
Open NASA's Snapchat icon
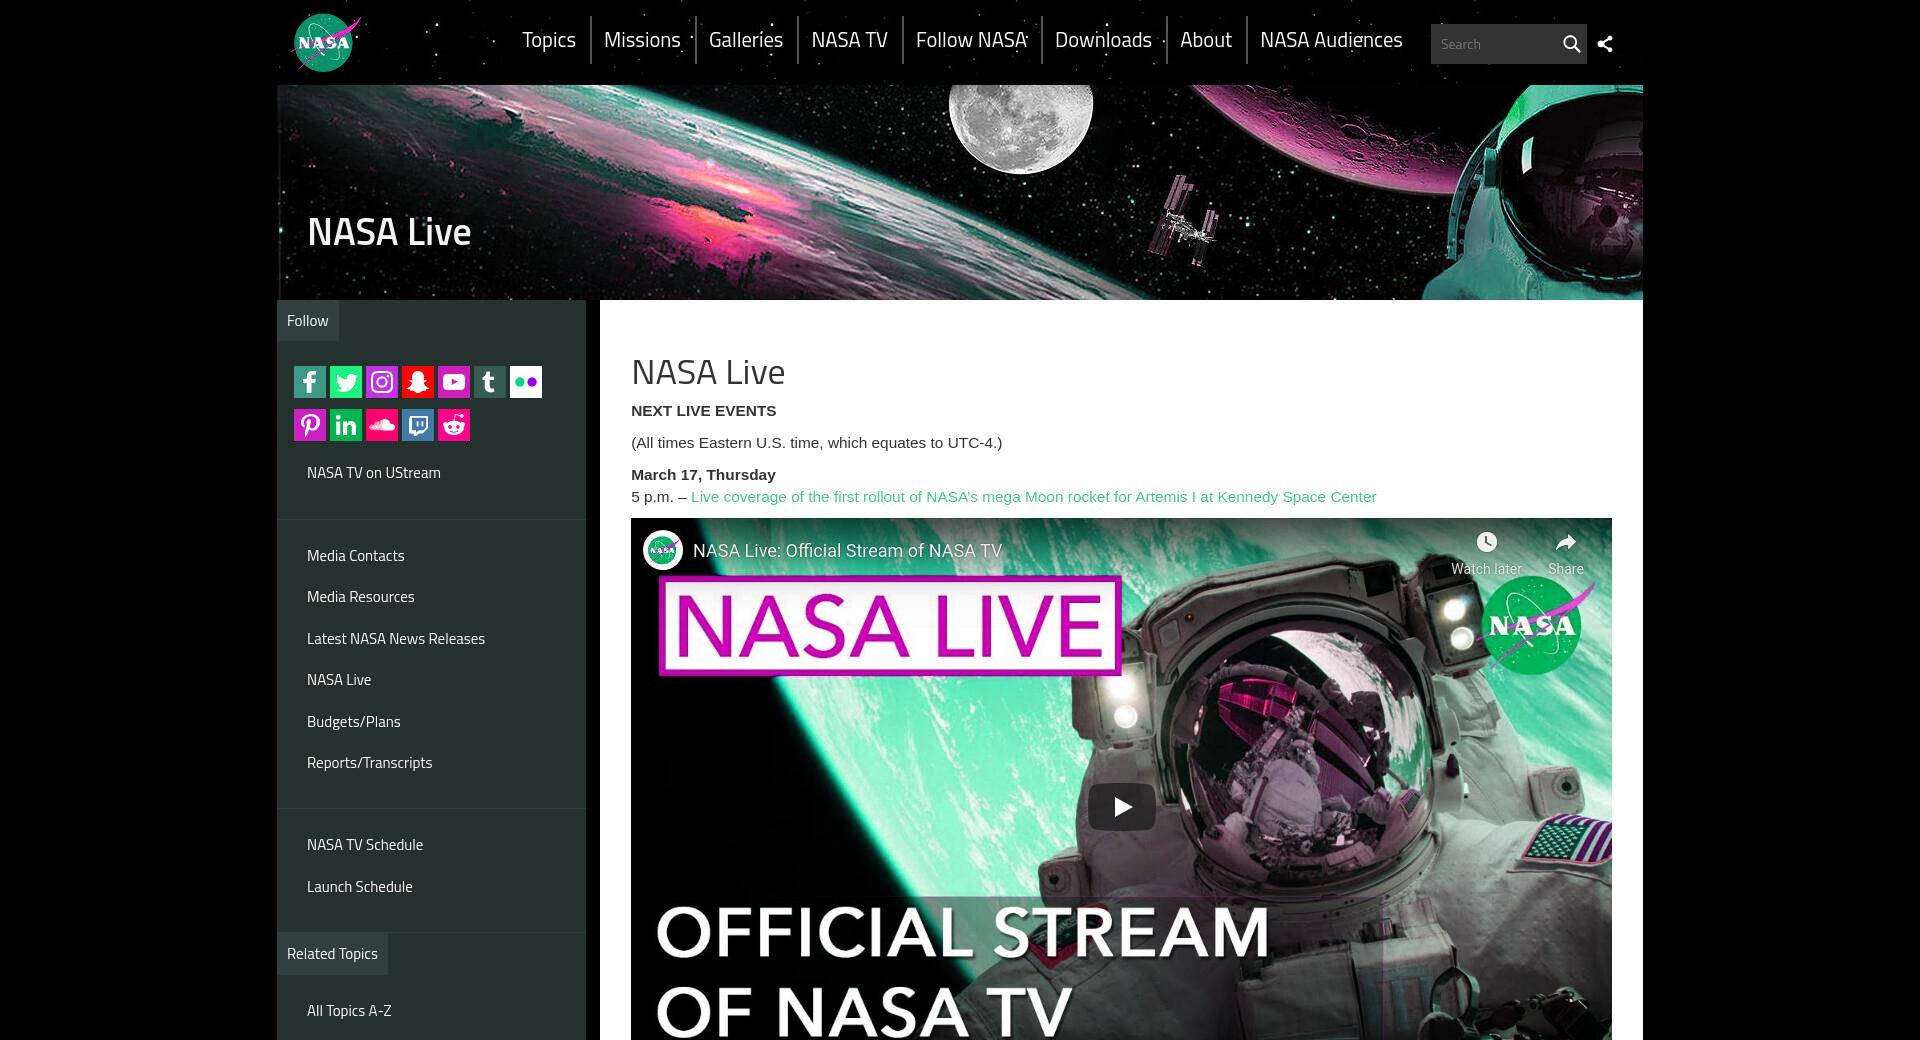(x=418, y=382)
